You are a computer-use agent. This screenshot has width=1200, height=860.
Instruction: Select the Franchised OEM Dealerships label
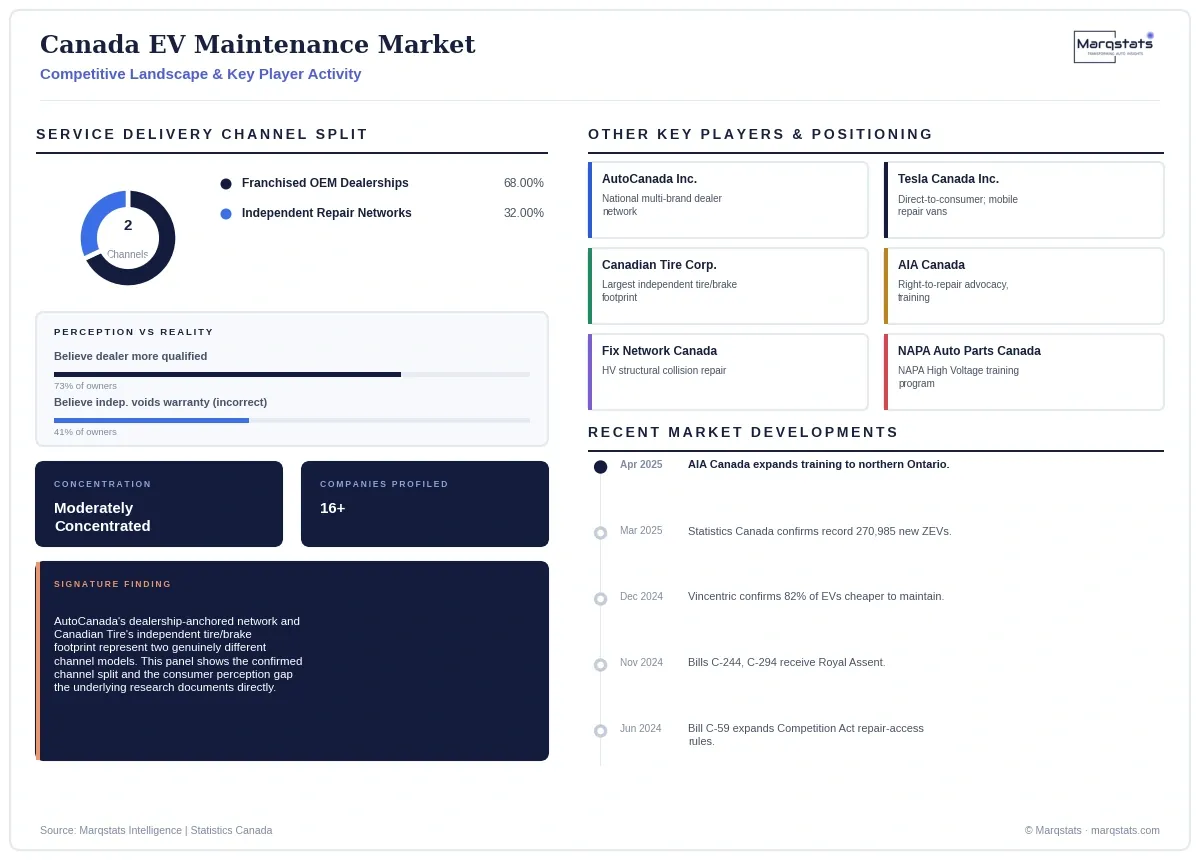[325, 183]
